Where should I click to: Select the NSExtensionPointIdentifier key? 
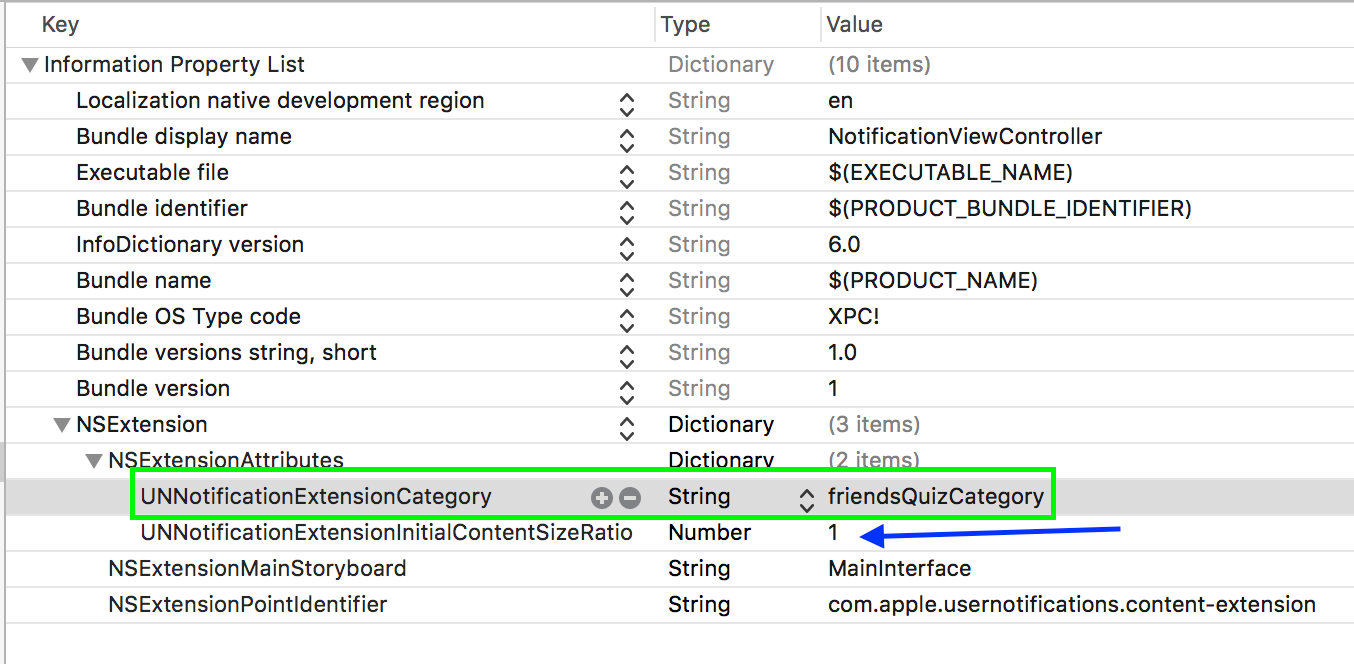247,605
